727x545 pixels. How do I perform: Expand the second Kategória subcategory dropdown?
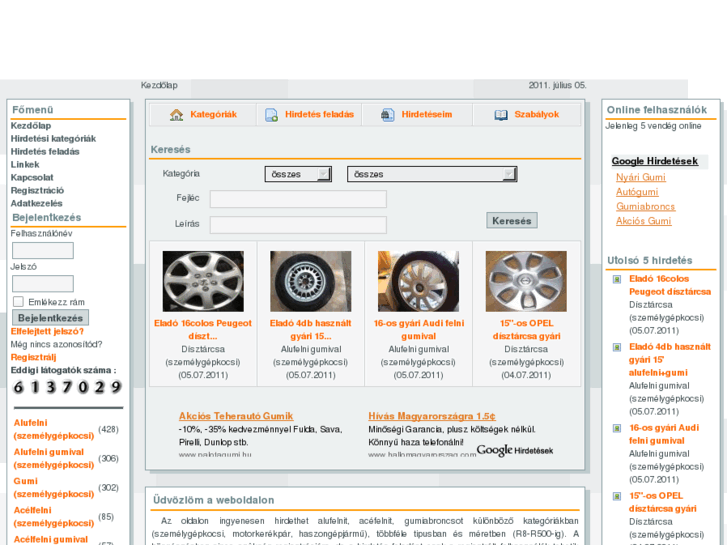point(431,174)
